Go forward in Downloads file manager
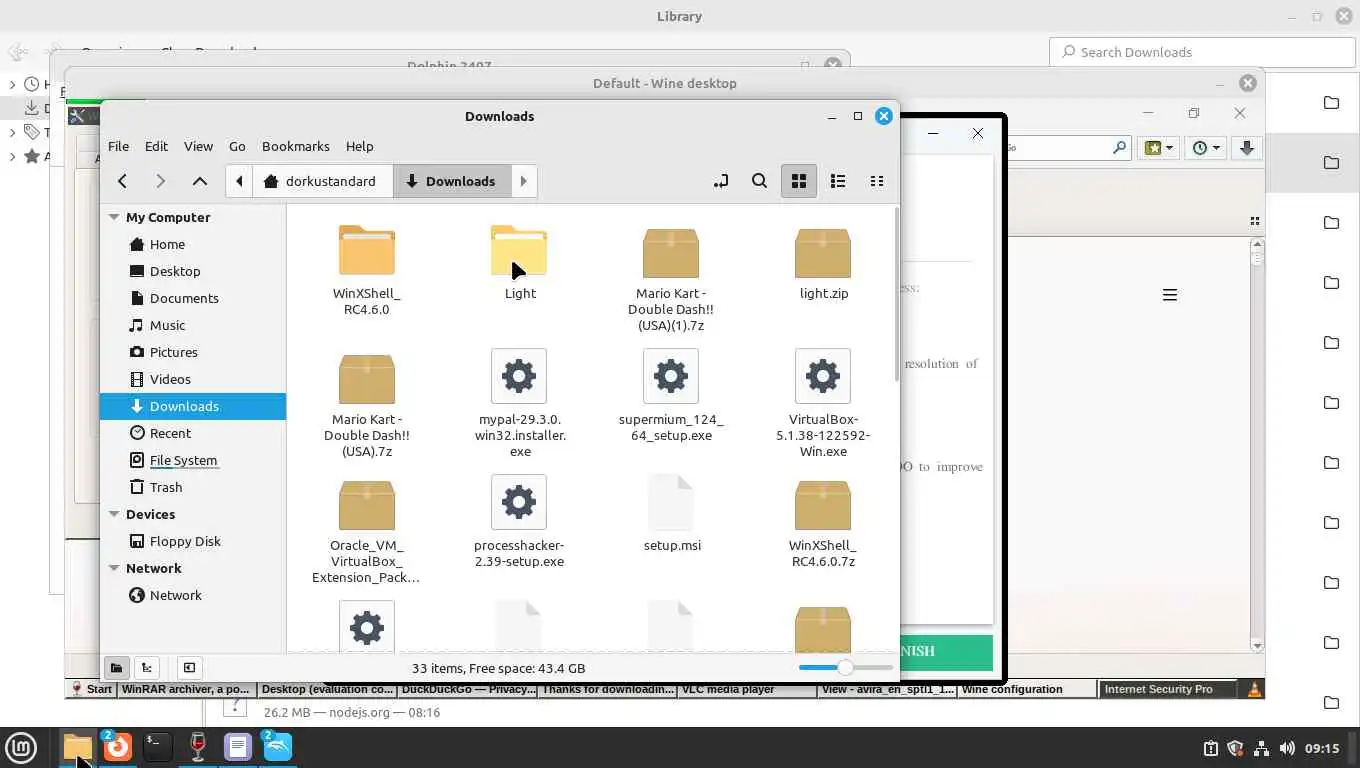 click(160, 181)
